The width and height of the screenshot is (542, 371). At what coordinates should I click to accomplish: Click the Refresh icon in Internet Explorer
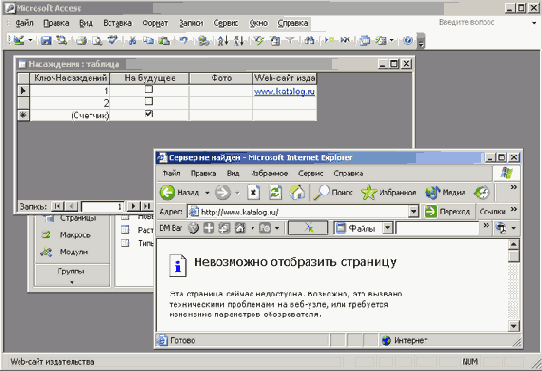(275, 193)
